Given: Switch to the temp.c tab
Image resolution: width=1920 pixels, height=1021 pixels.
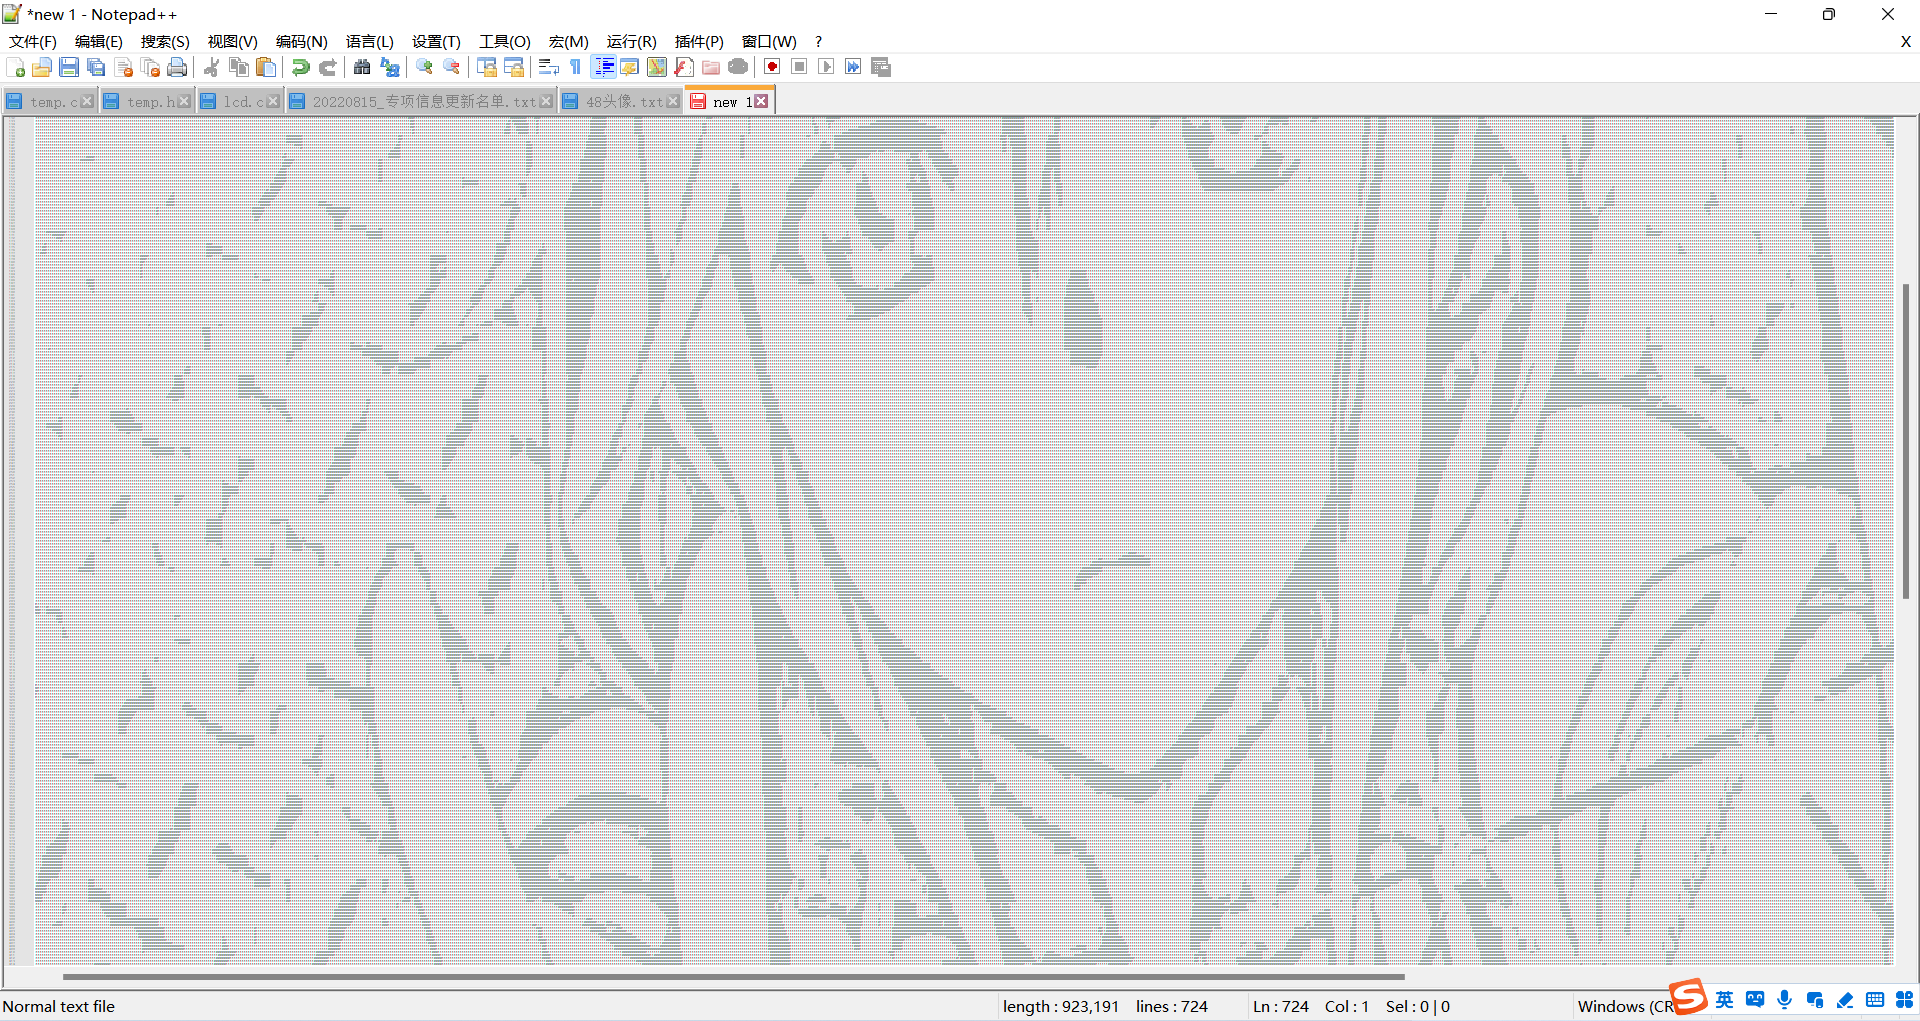Looking at the screenshot, I should click(48, 101).
